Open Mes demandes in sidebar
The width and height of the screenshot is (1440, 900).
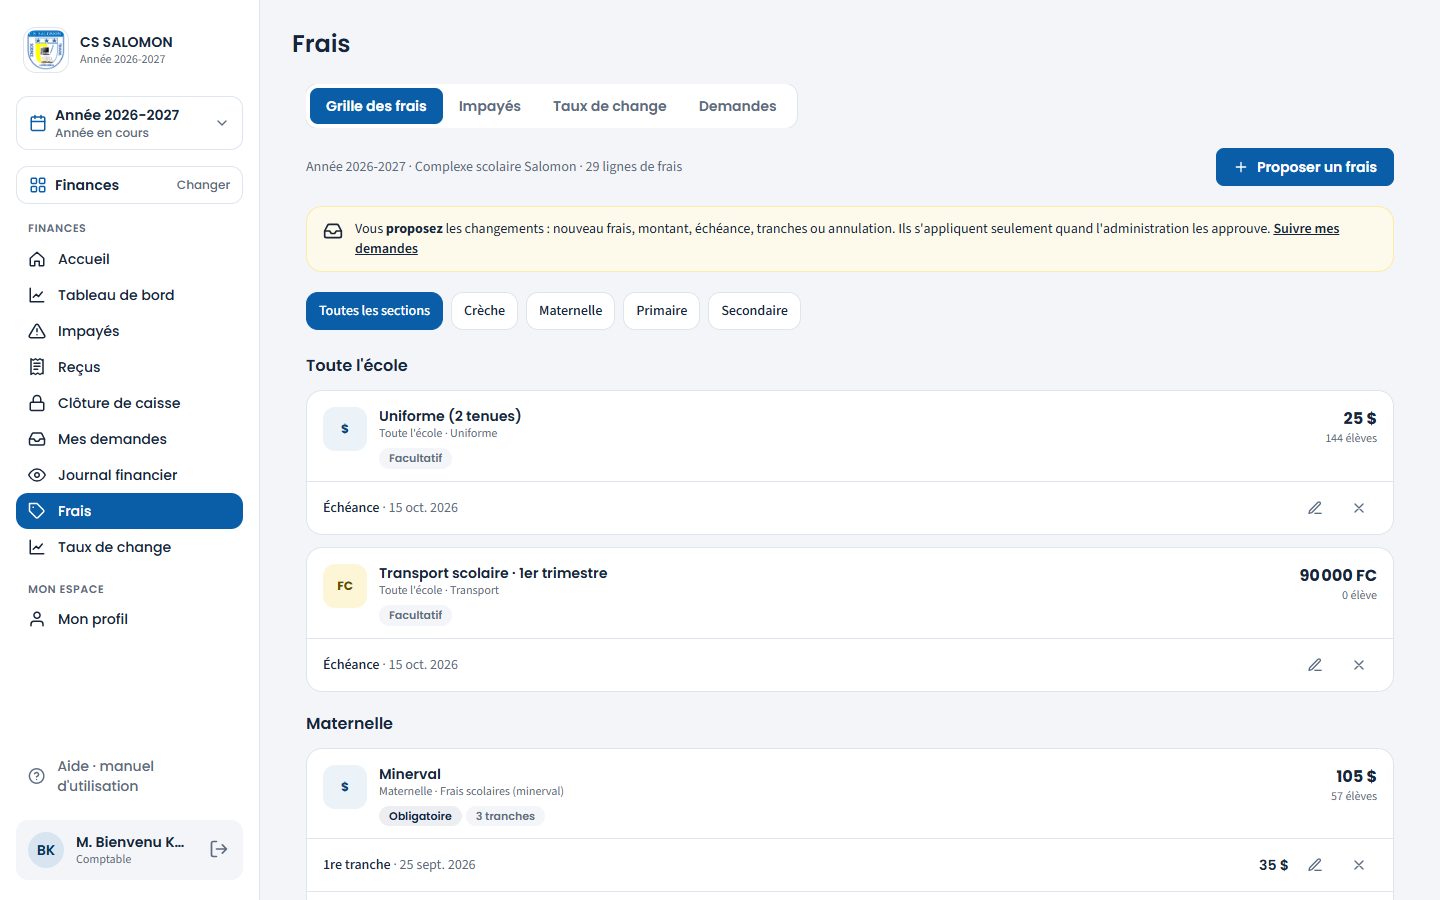(x=129, y=439)
